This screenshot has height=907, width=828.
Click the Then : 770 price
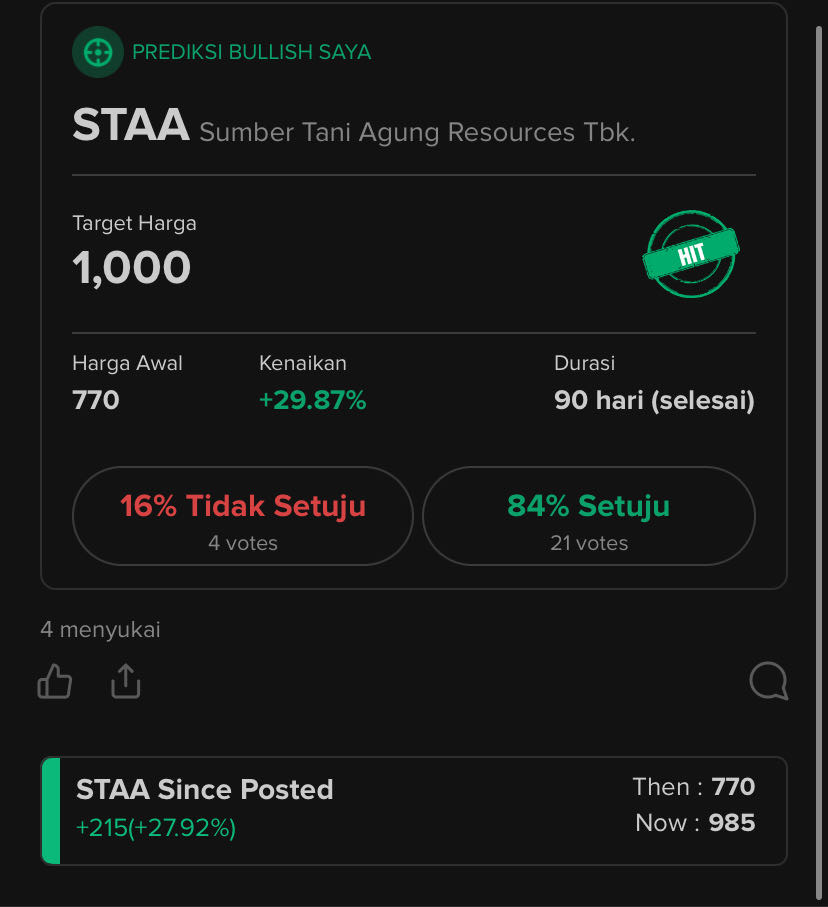tap(694, 787)
